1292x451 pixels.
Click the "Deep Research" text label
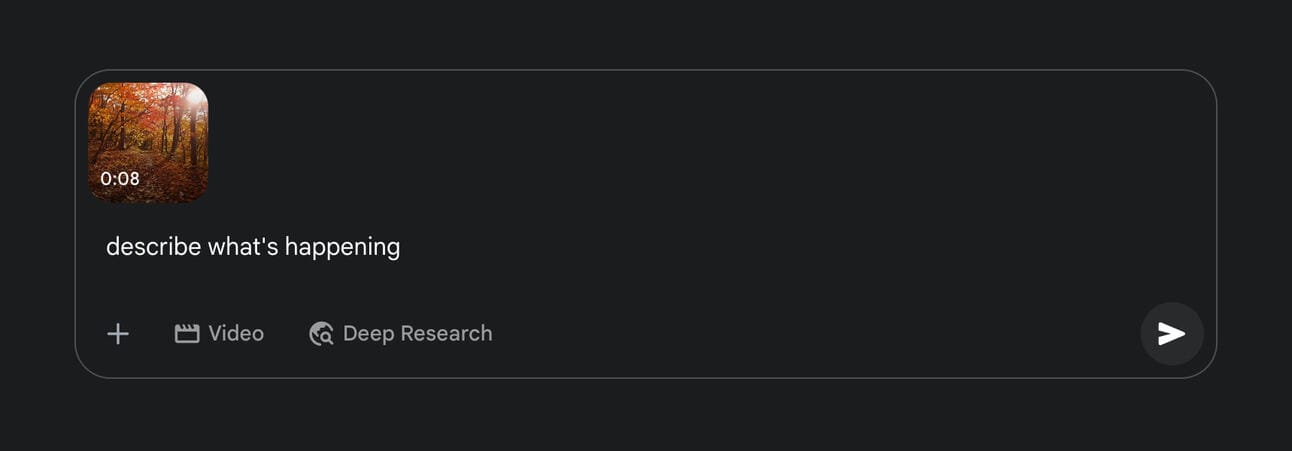[x=417, y=334]
